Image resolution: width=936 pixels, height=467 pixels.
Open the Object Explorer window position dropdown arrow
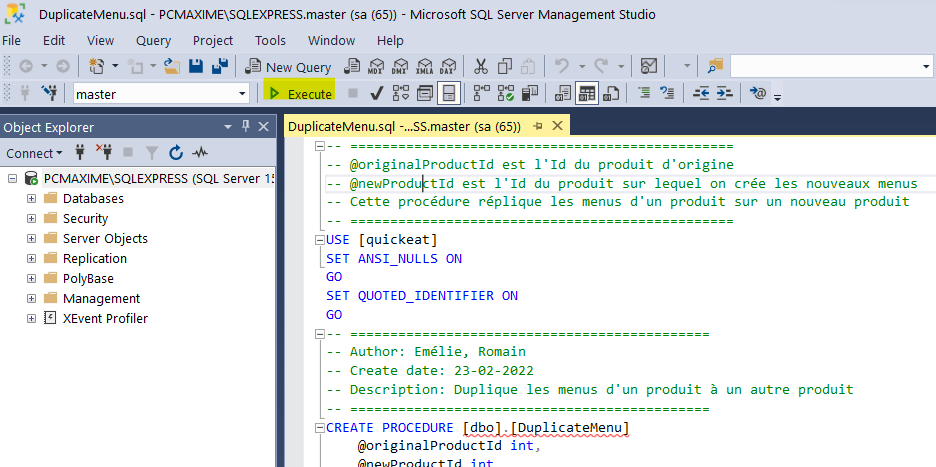pyautogui.click(x=227, y=127)
